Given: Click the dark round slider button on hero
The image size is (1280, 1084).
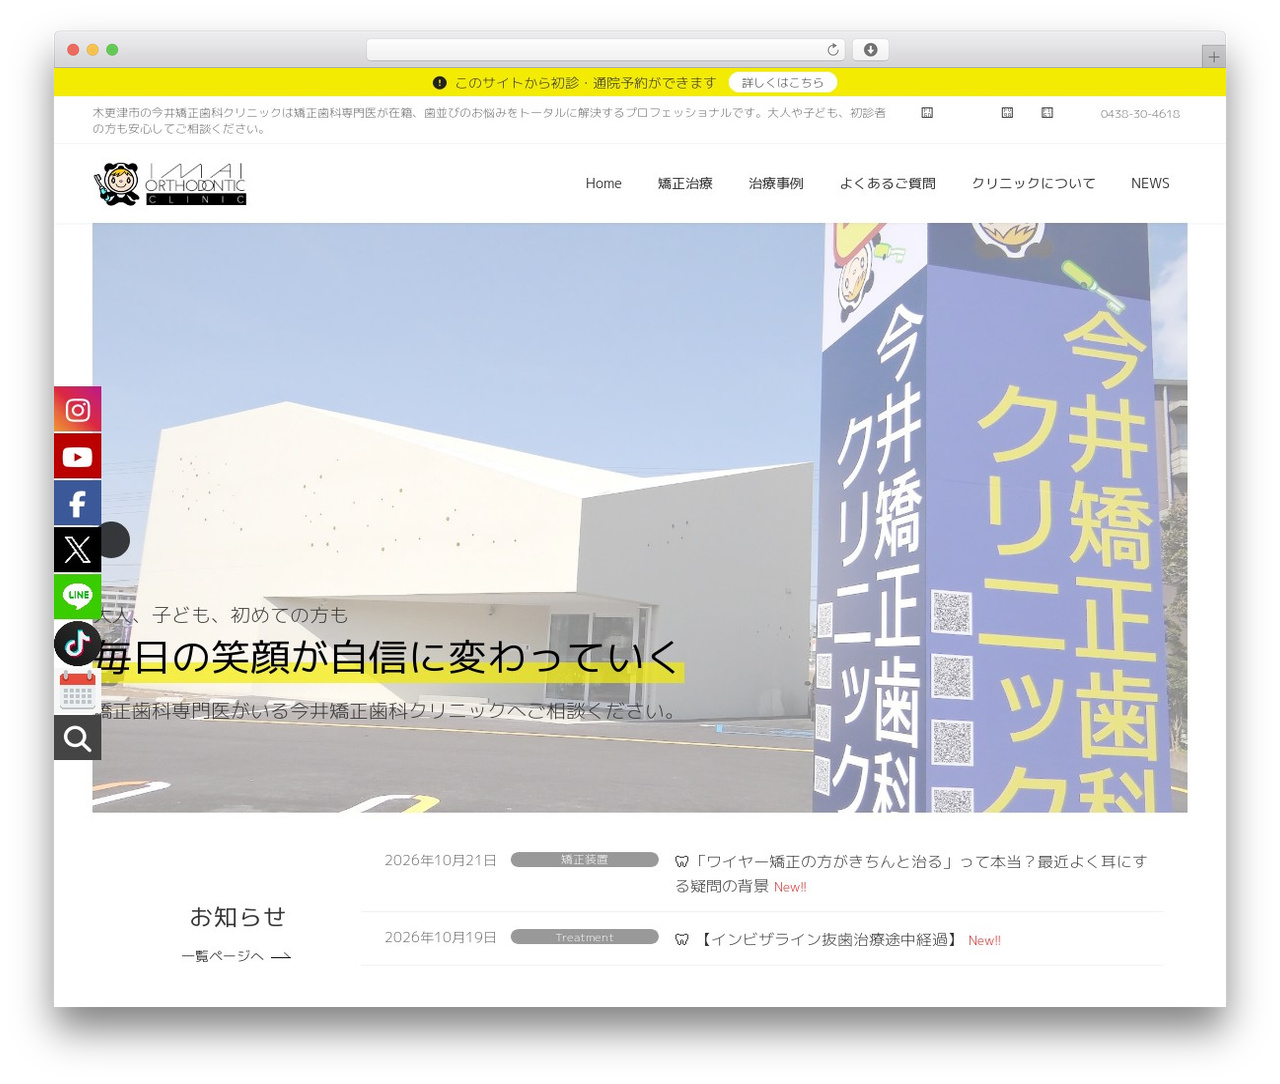Looking at the screenshot, I should (x=113, y=540).
